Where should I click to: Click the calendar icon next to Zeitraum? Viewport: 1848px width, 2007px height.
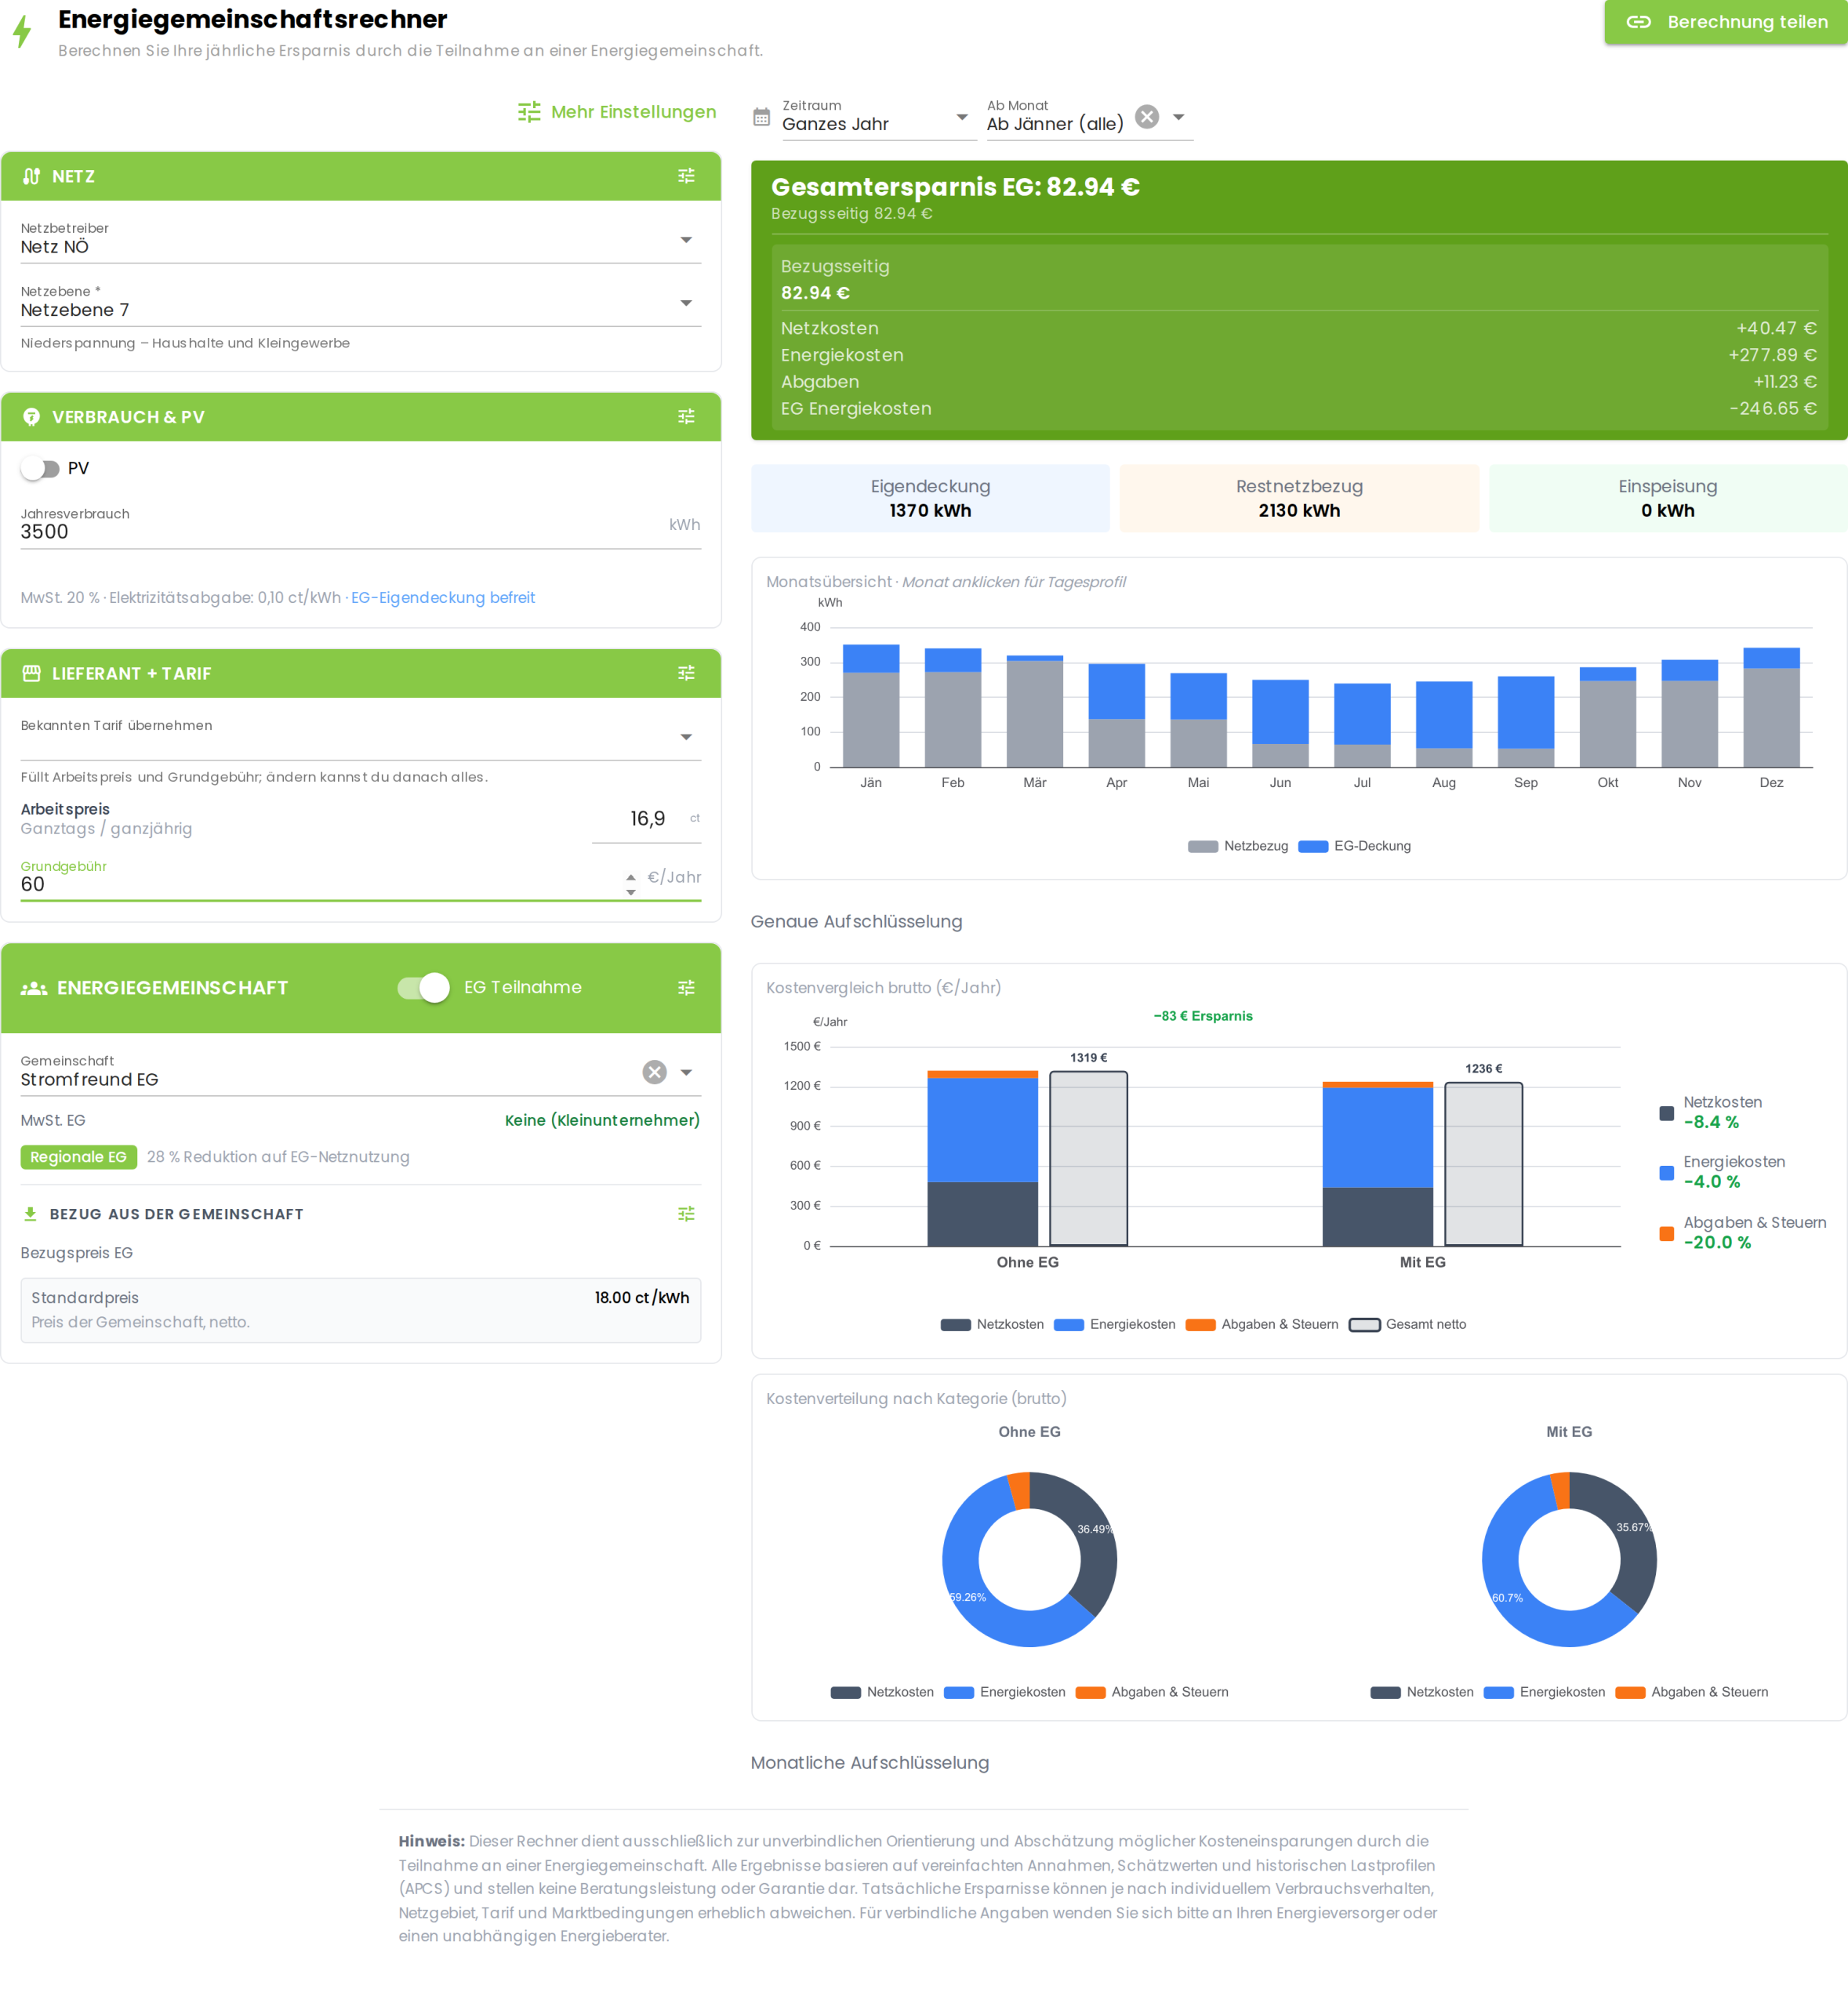pyautogui.click(x=761, y=118)
